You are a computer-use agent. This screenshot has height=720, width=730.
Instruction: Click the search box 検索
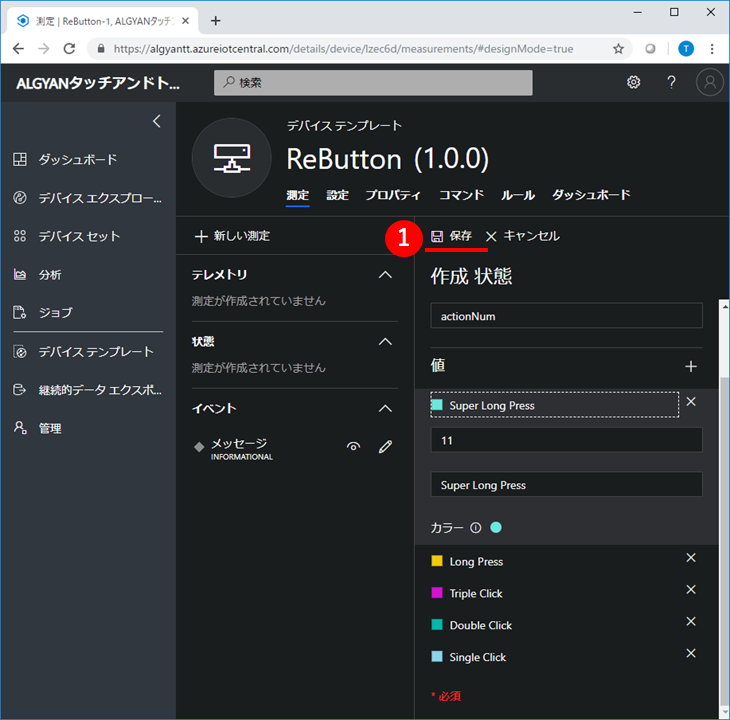pyautogui.click(x=373, y=83)
